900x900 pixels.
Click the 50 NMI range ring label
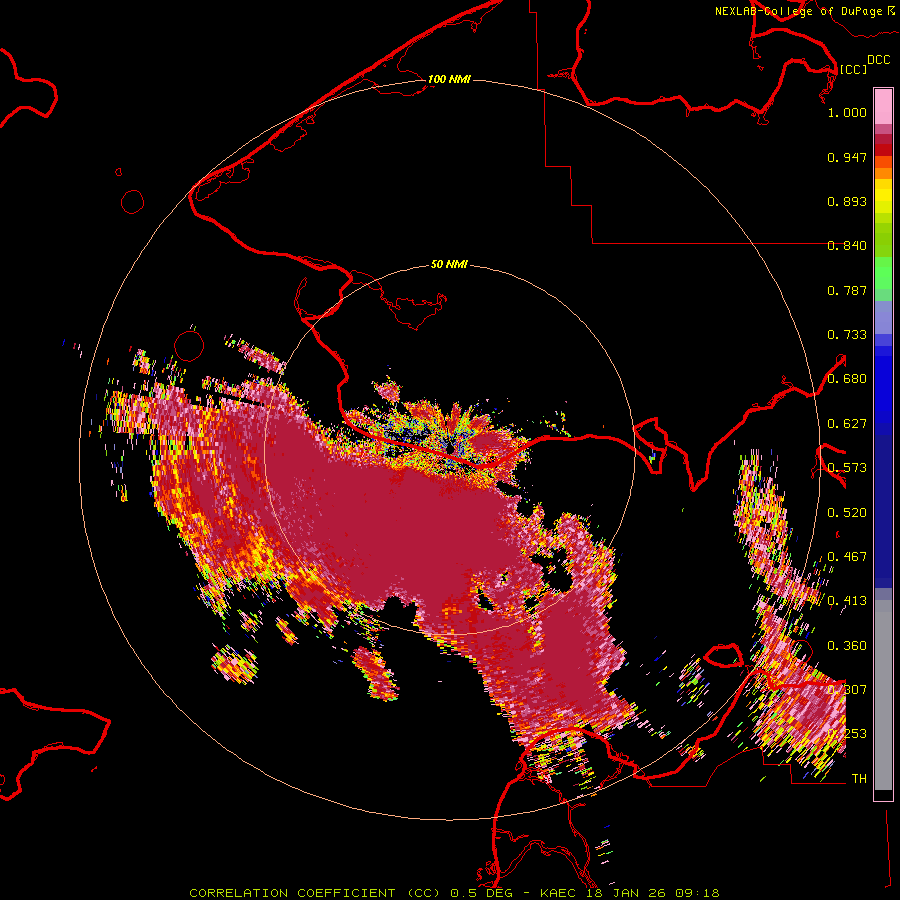[449, 264]
